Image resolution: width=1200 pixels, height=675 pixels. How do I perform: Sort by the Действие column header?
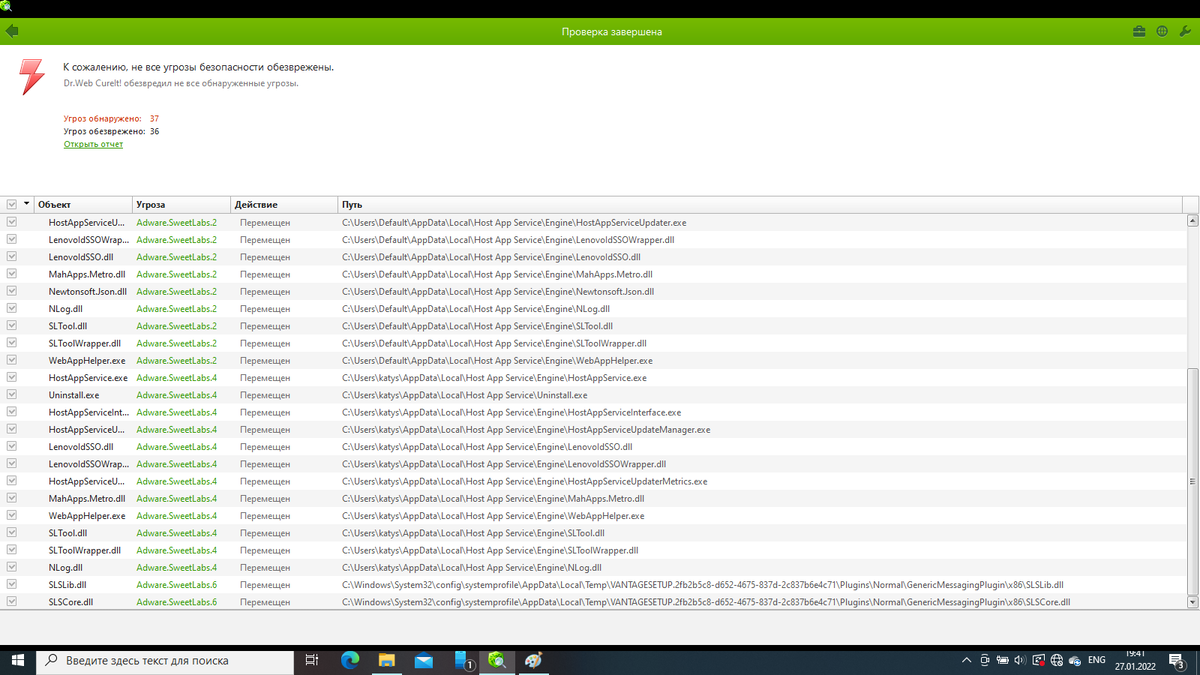[x=283, y=204]
